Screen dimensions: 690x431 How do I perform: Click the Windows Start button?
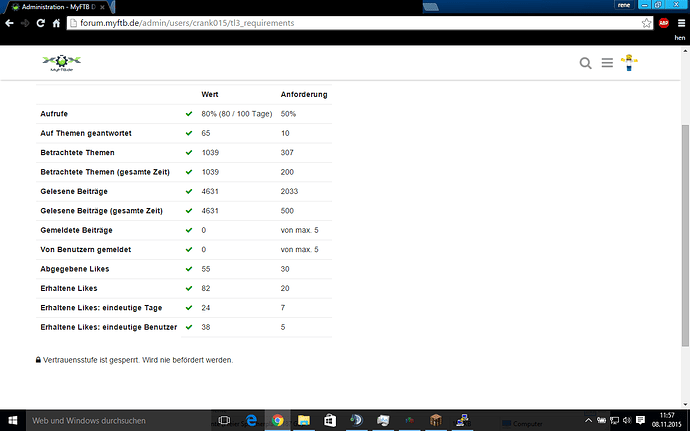click(x=11, y=420)
